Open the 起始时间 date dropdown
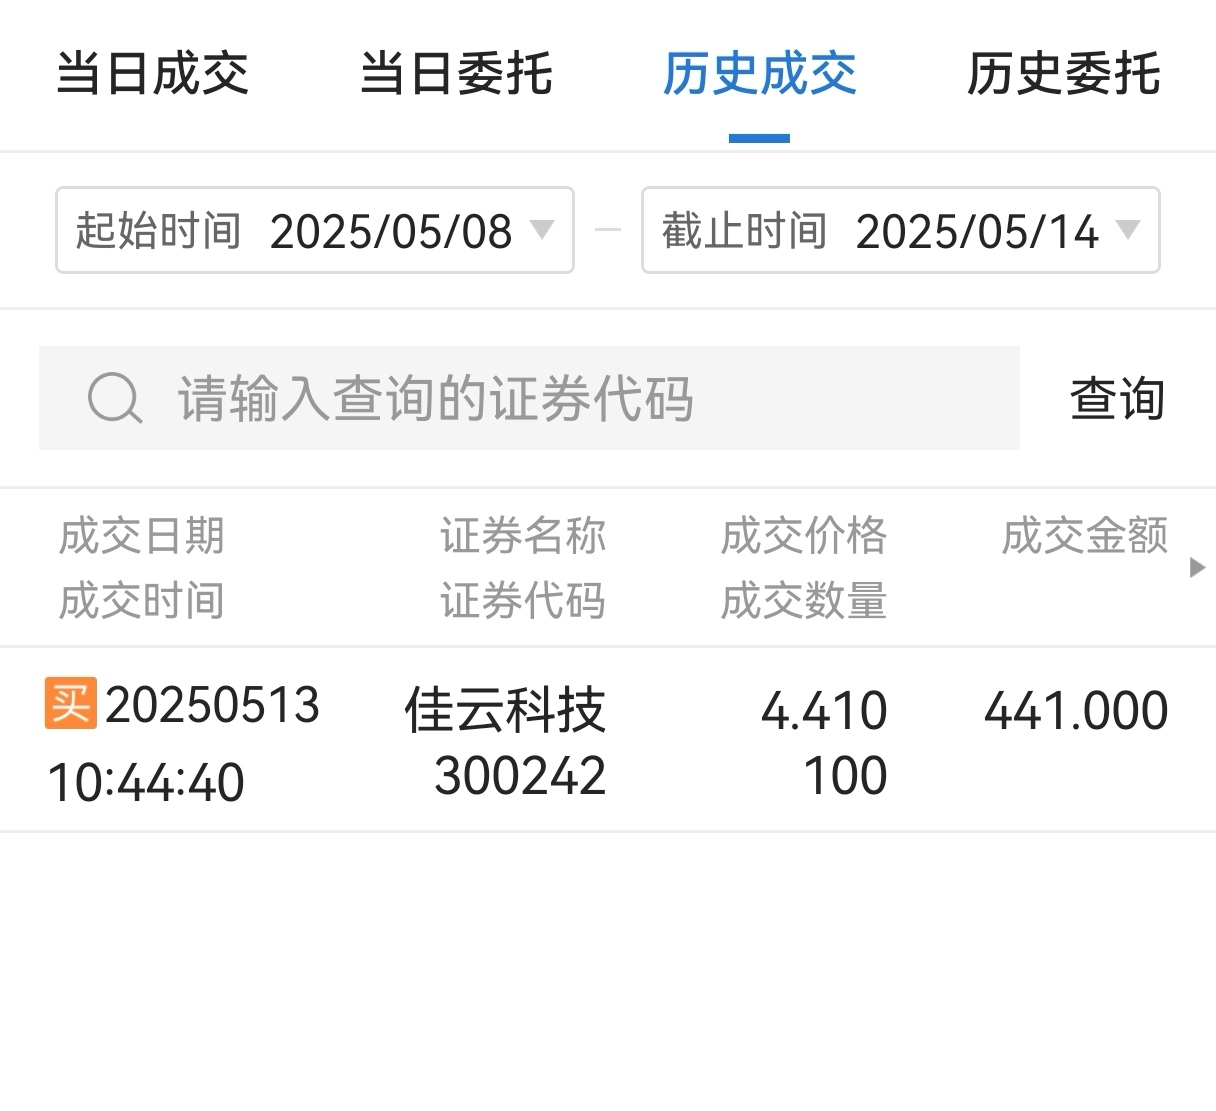 (315, 230)
